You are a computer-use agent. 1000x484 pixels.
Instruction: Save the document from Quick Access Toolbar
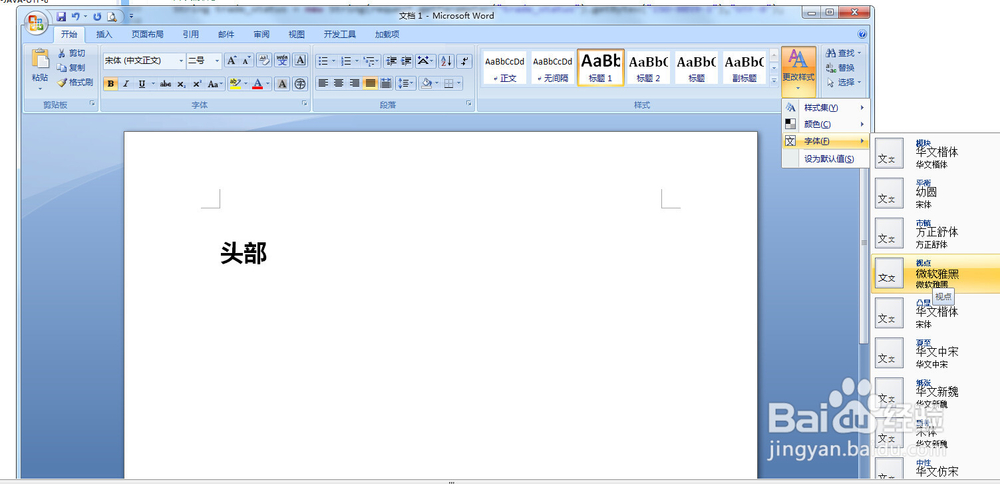pyautogui.click(x=61, y=17)
